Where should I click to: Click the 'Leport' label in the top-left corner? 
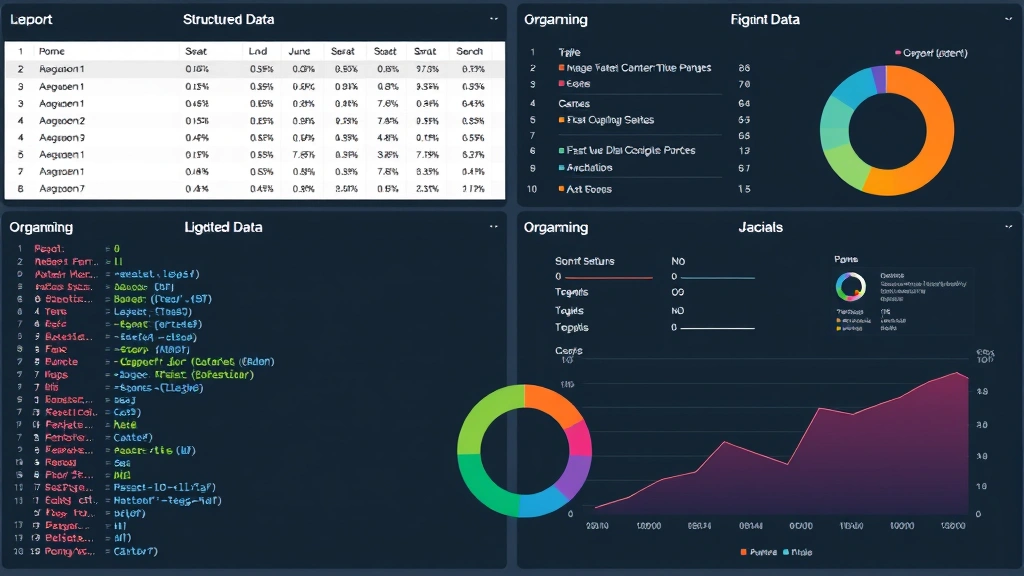31,18
